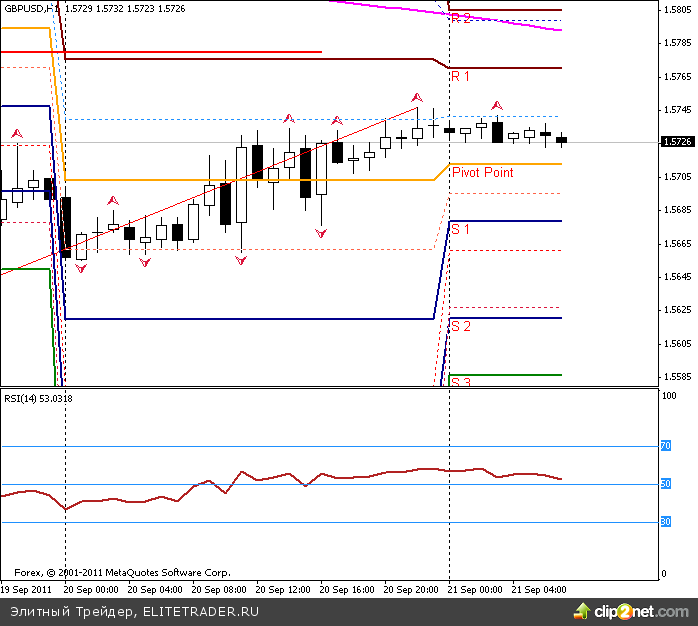Select the S 1 support label
This screenshot has width=698, height=626.
[460, 229]
